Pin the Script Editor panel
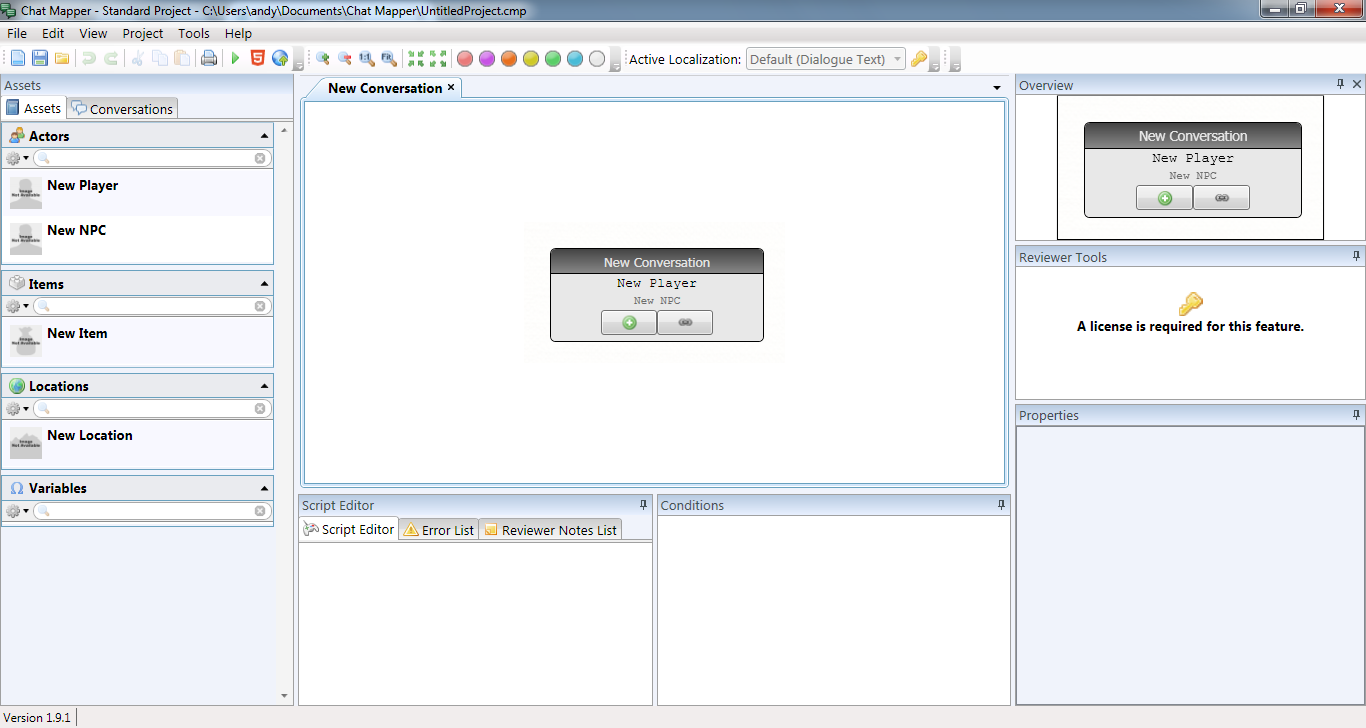The image size is (1366, 728). (x=644, y=505)
